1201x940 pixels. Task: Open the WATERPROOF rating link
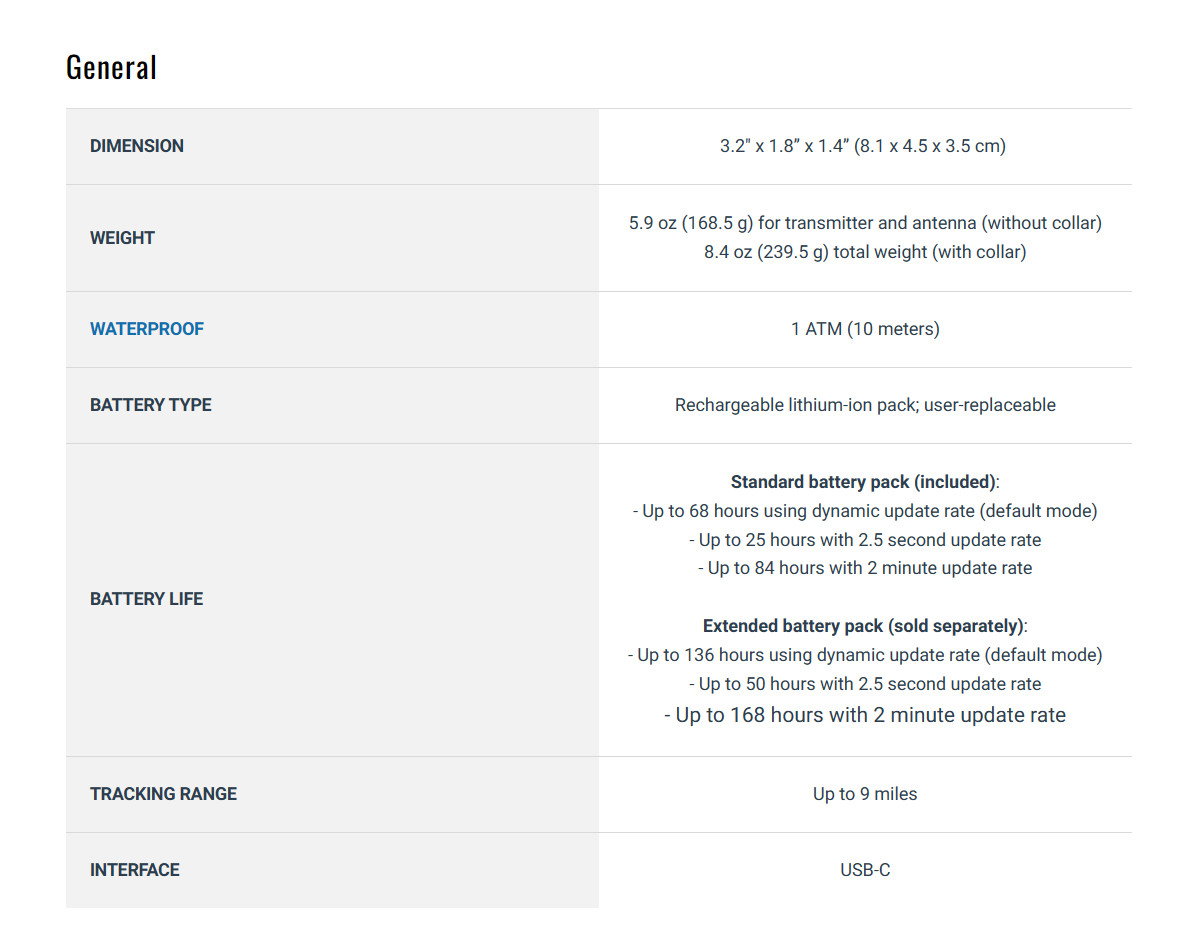147,329
